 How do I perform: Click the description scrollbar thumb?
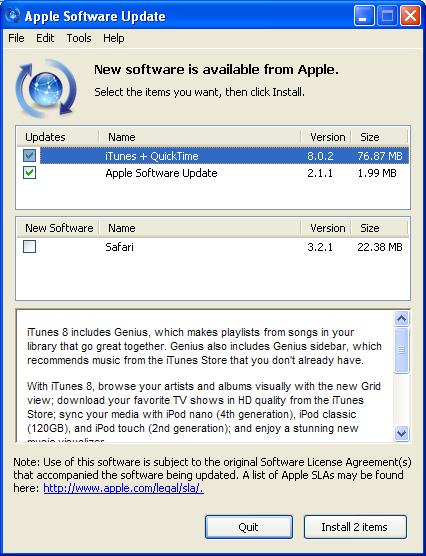402,350
